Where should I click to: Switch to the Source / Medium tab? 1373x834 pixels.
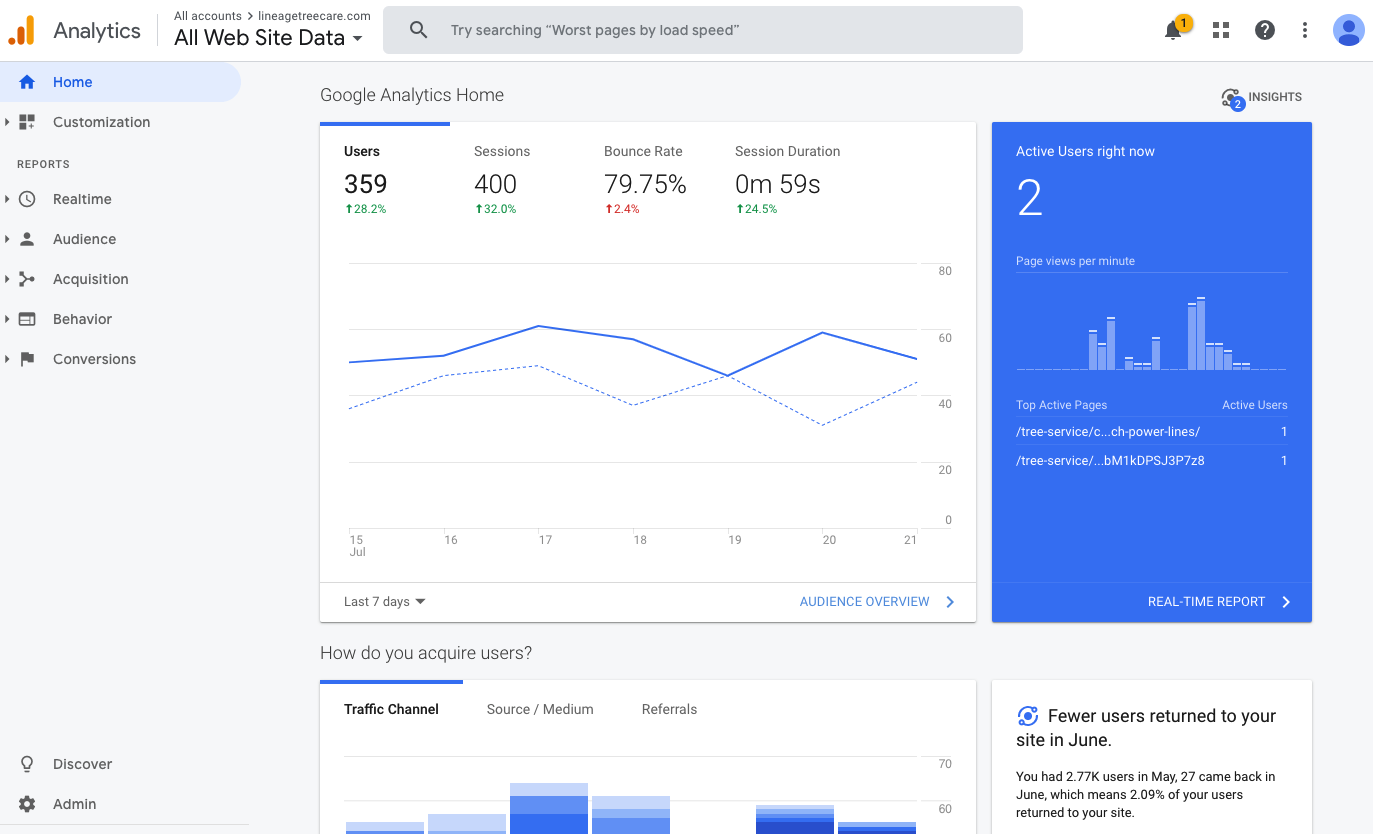540,709
